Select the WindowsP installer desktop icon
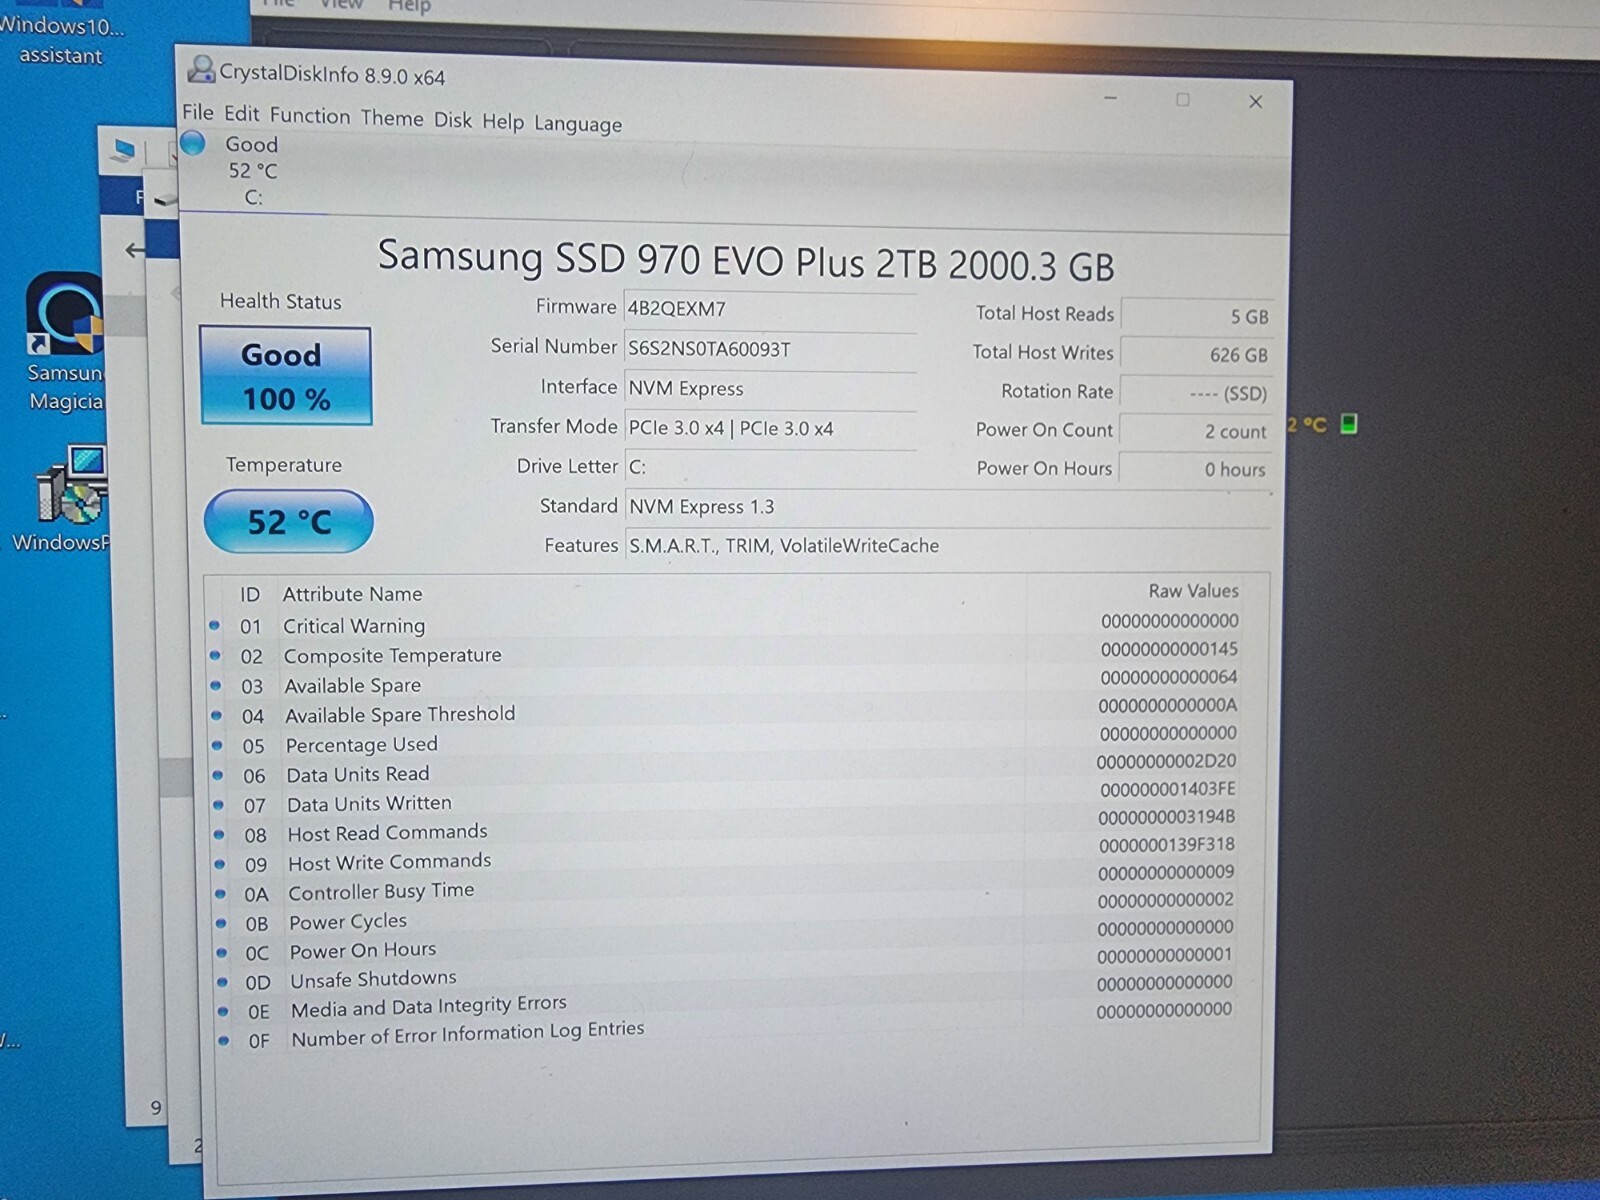The height and width of the screenshot is (1200, 1600). tap(62, 500)
